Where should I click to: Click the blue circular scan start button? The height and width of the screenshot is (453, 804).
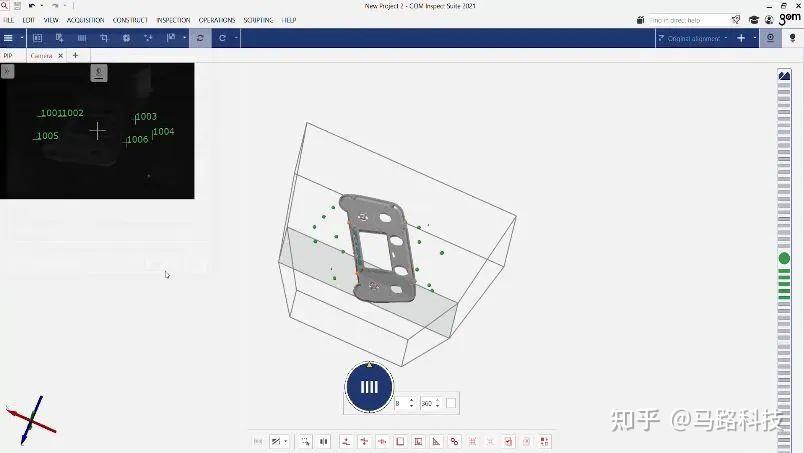click(x=369, y=387)
